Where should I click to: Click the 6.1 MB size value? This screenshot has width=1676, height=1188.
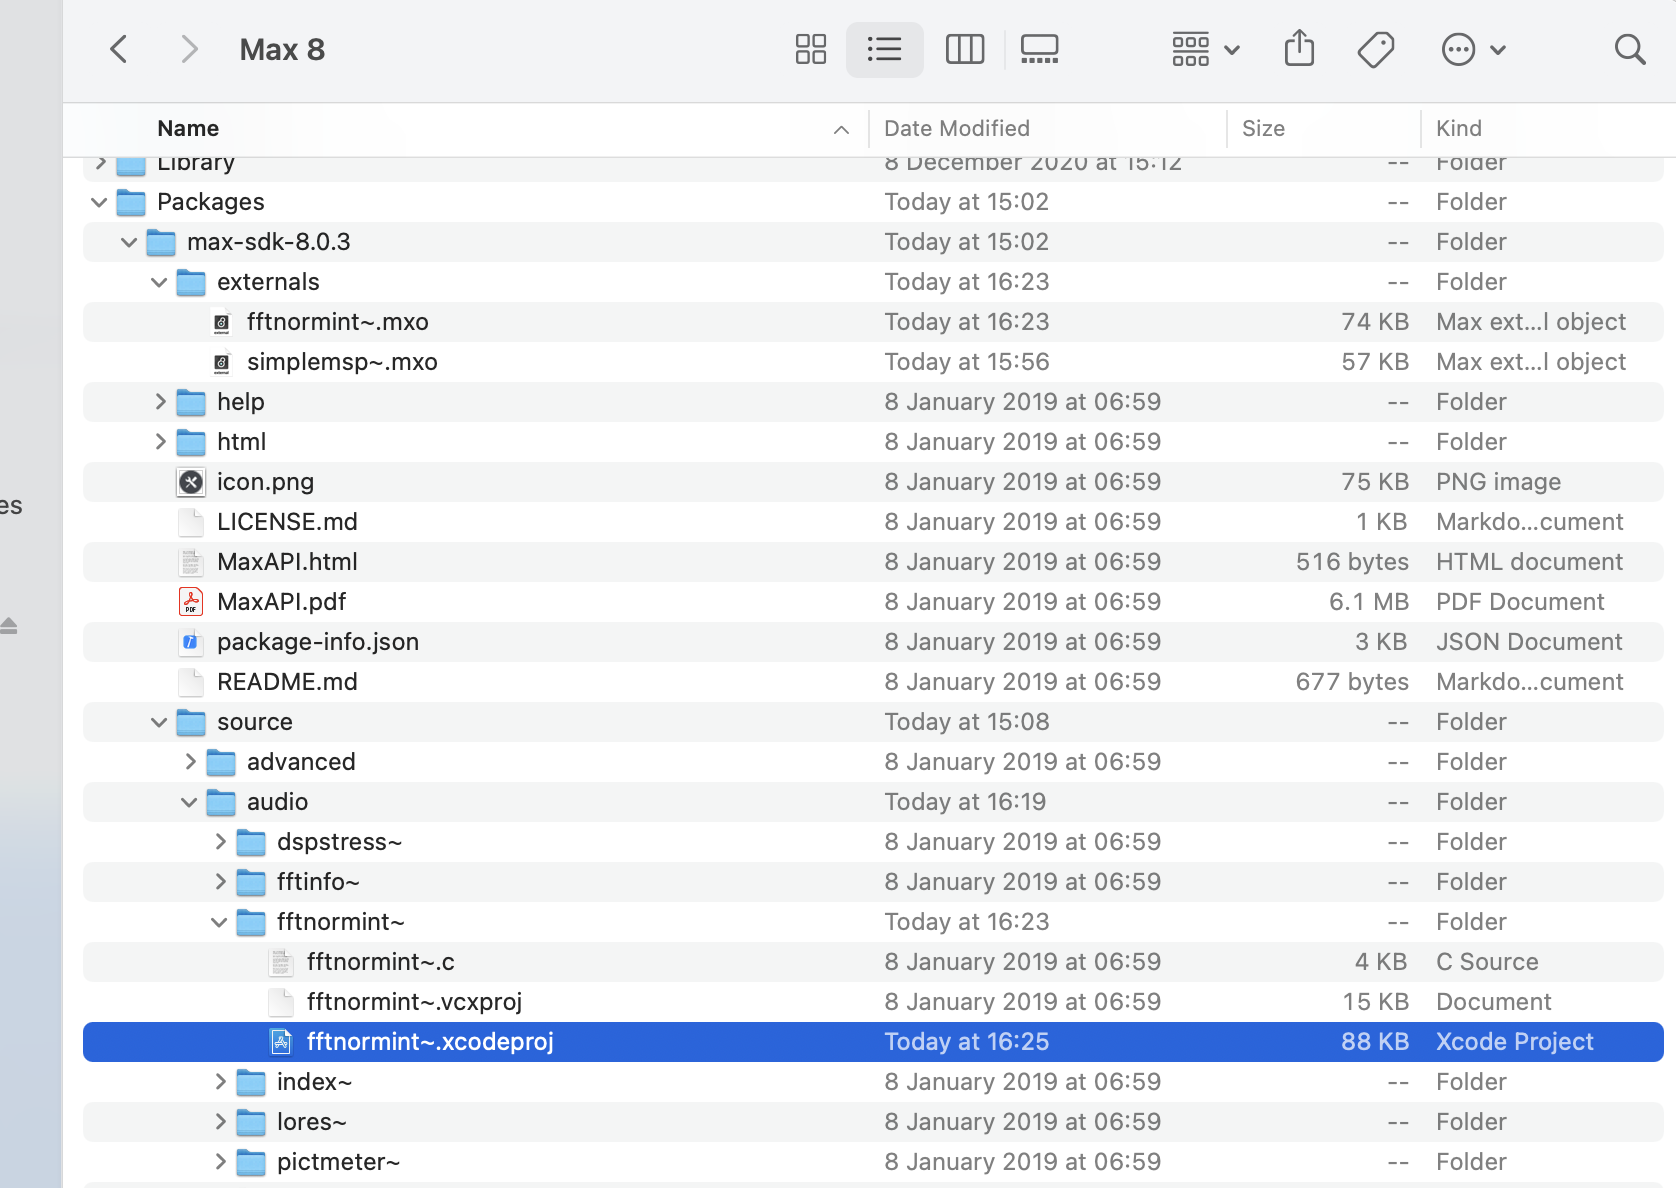click(1369, 602)
